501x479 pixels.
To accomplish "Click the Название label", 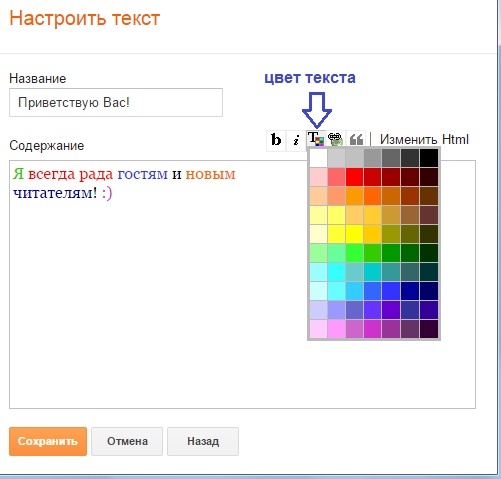I will pyautogui.click(x=38, y=79).
